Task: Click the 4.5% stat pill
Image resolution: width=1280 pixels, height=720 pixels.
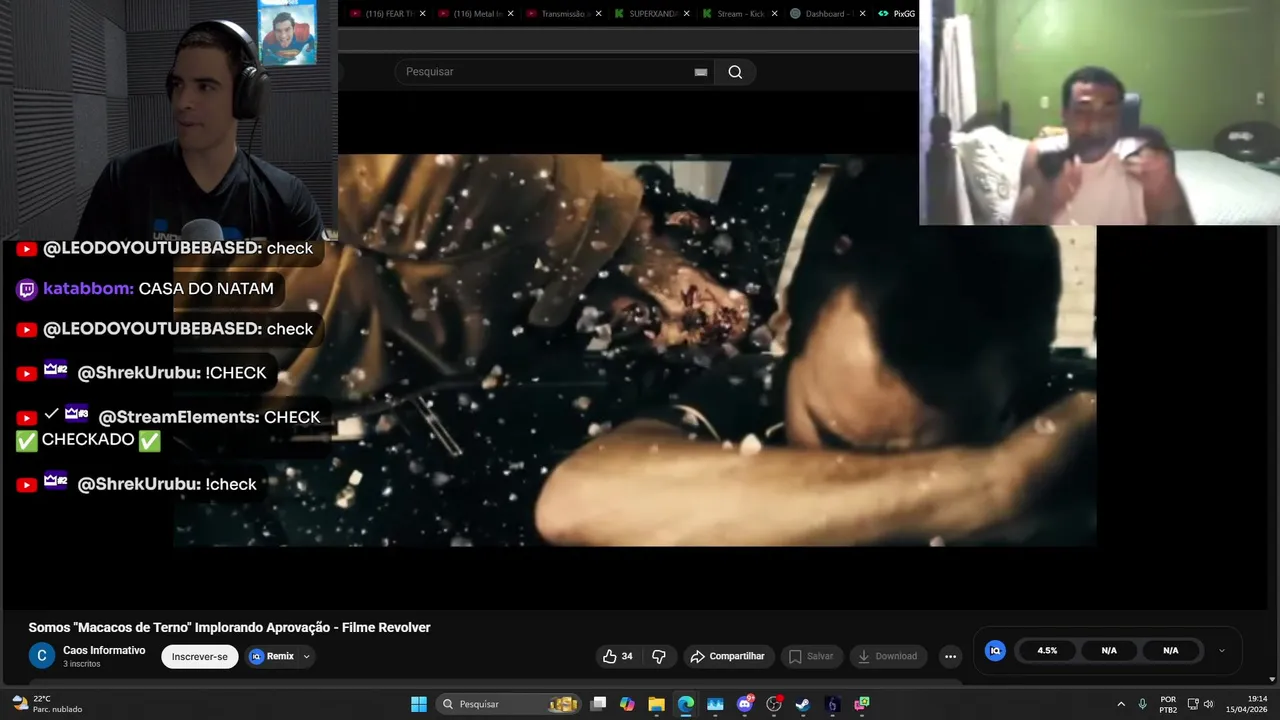Action: pyautogui.click(x=1047, y=650)
